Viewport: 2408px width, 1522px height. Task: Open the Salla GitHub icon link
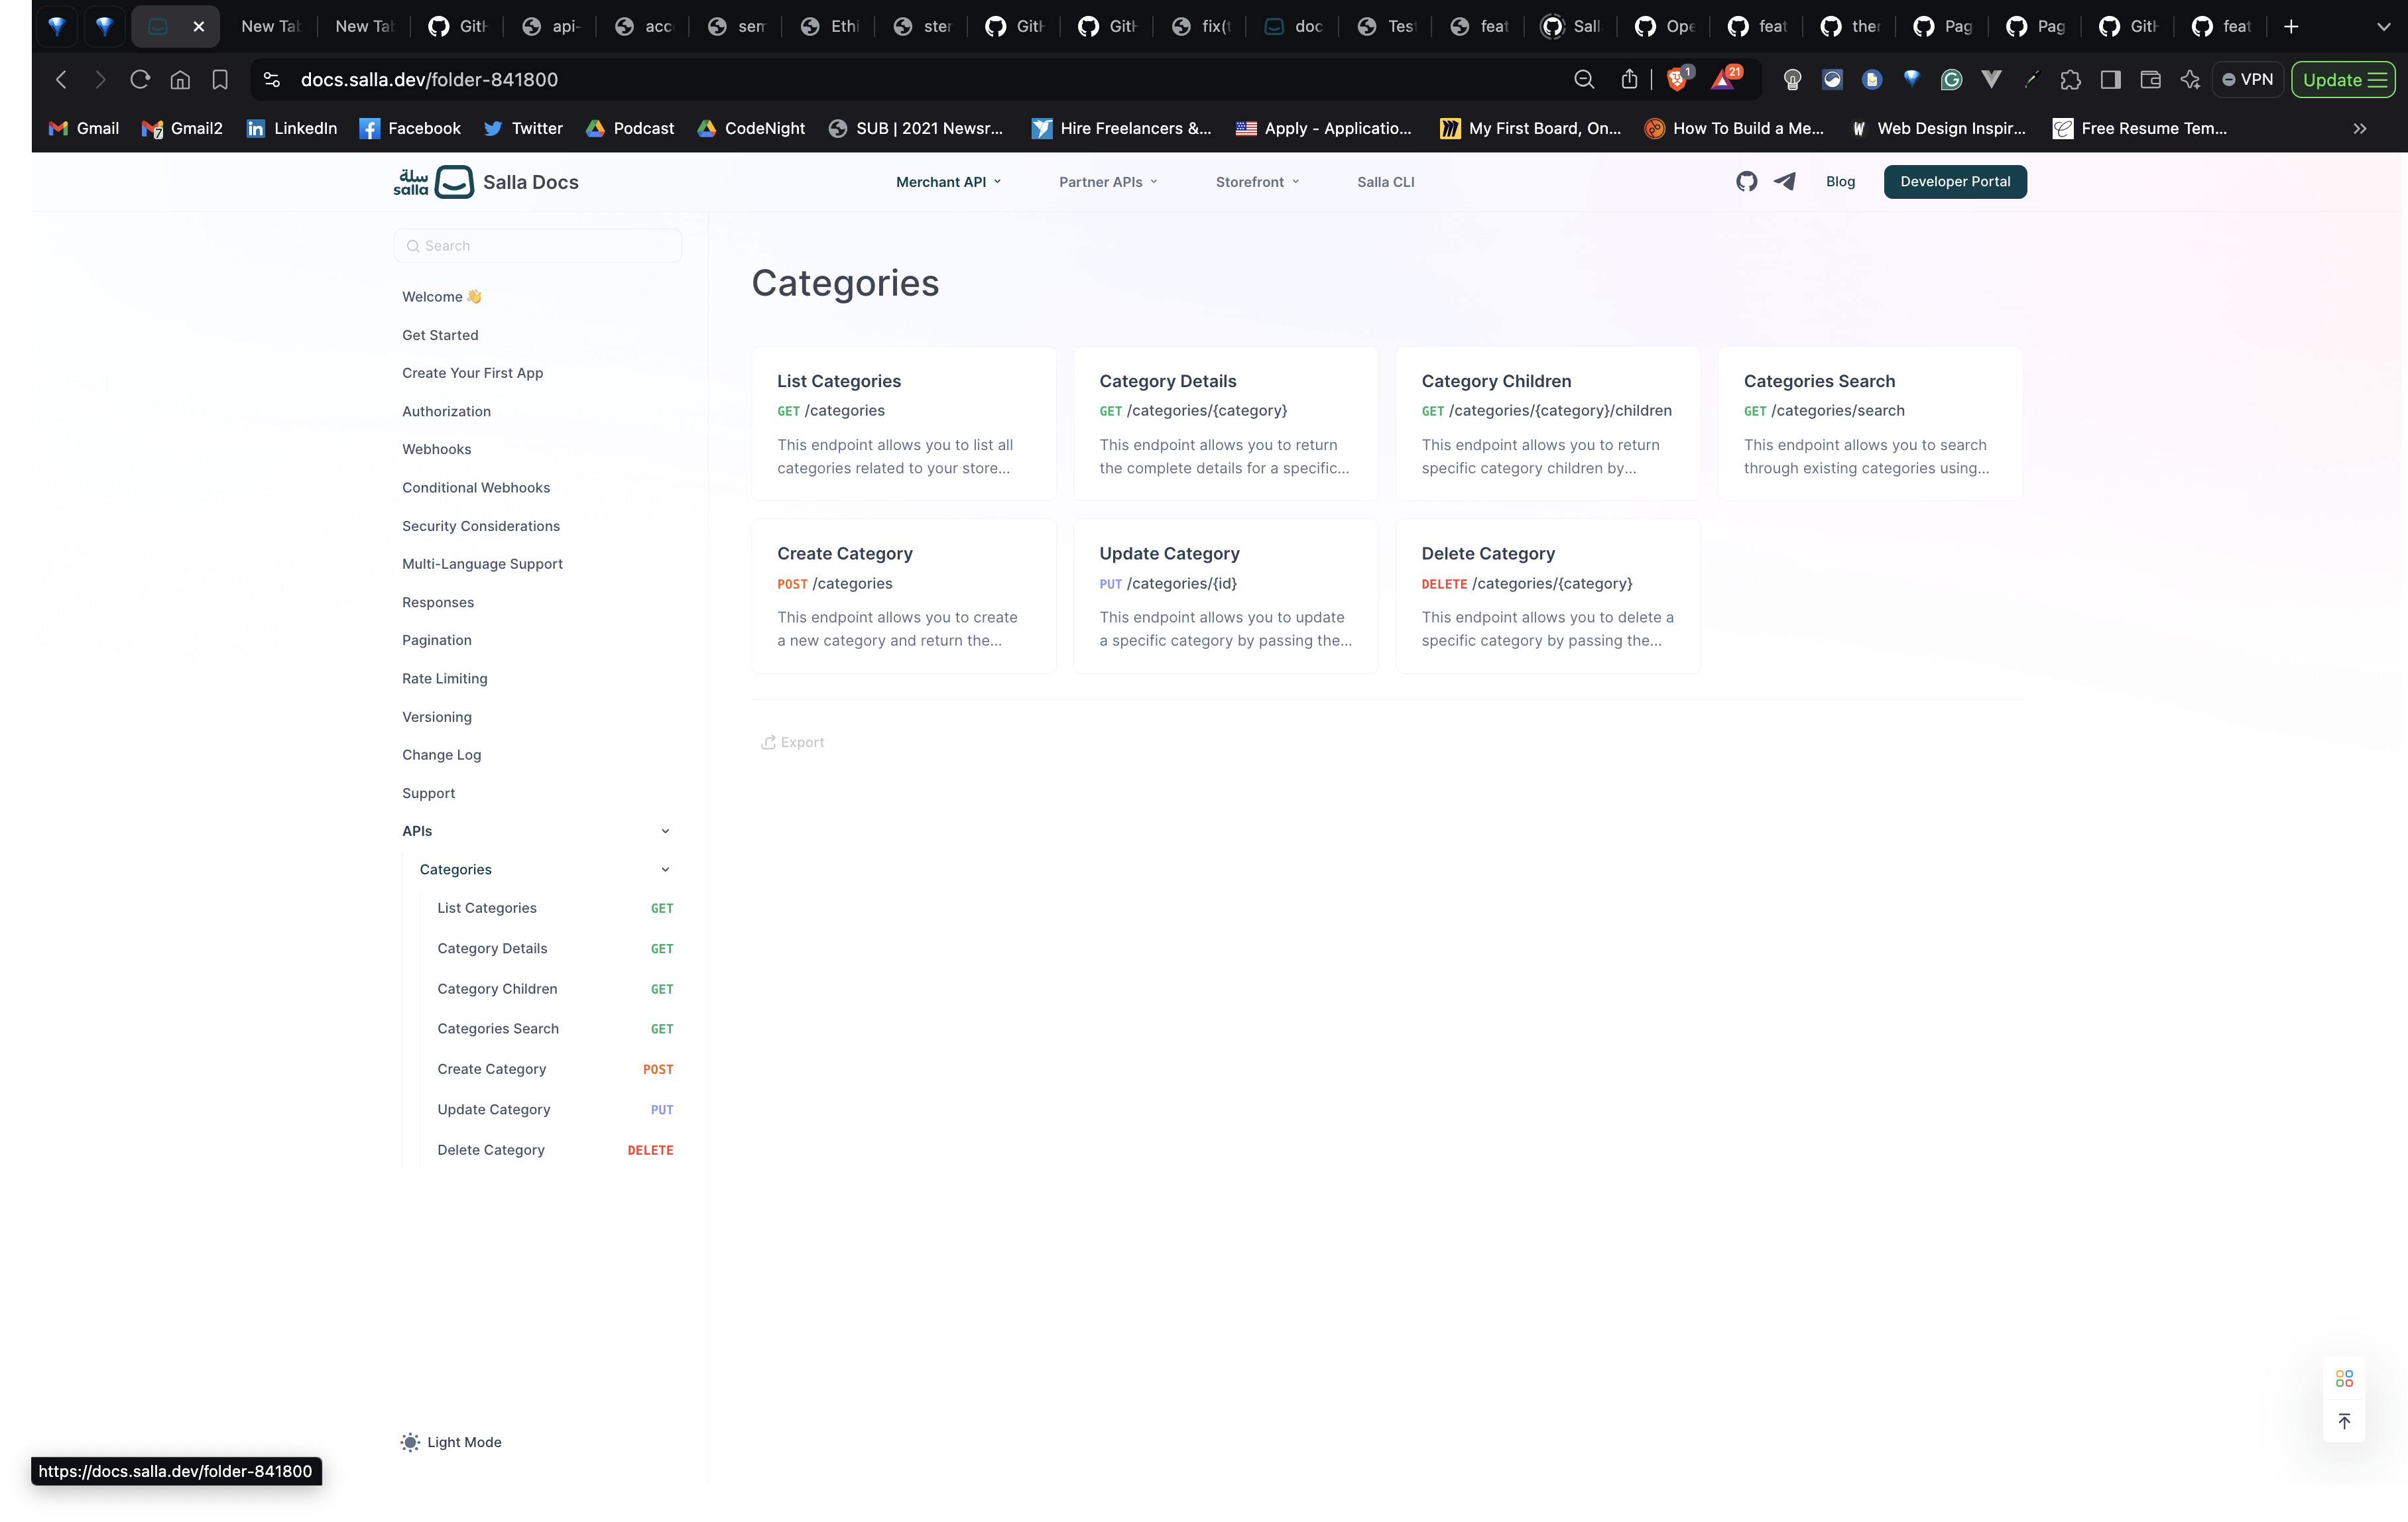1746,181
